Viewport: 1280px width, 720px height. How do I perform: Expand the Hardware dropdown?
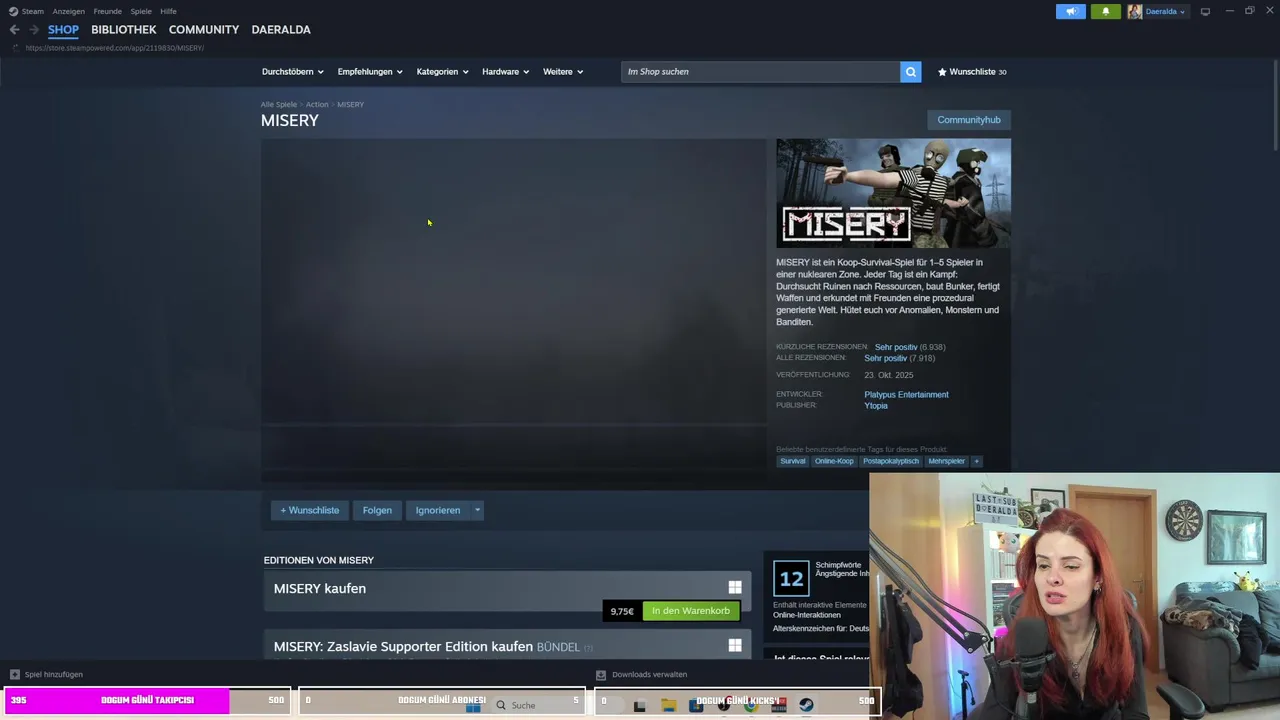coord(505,72)
